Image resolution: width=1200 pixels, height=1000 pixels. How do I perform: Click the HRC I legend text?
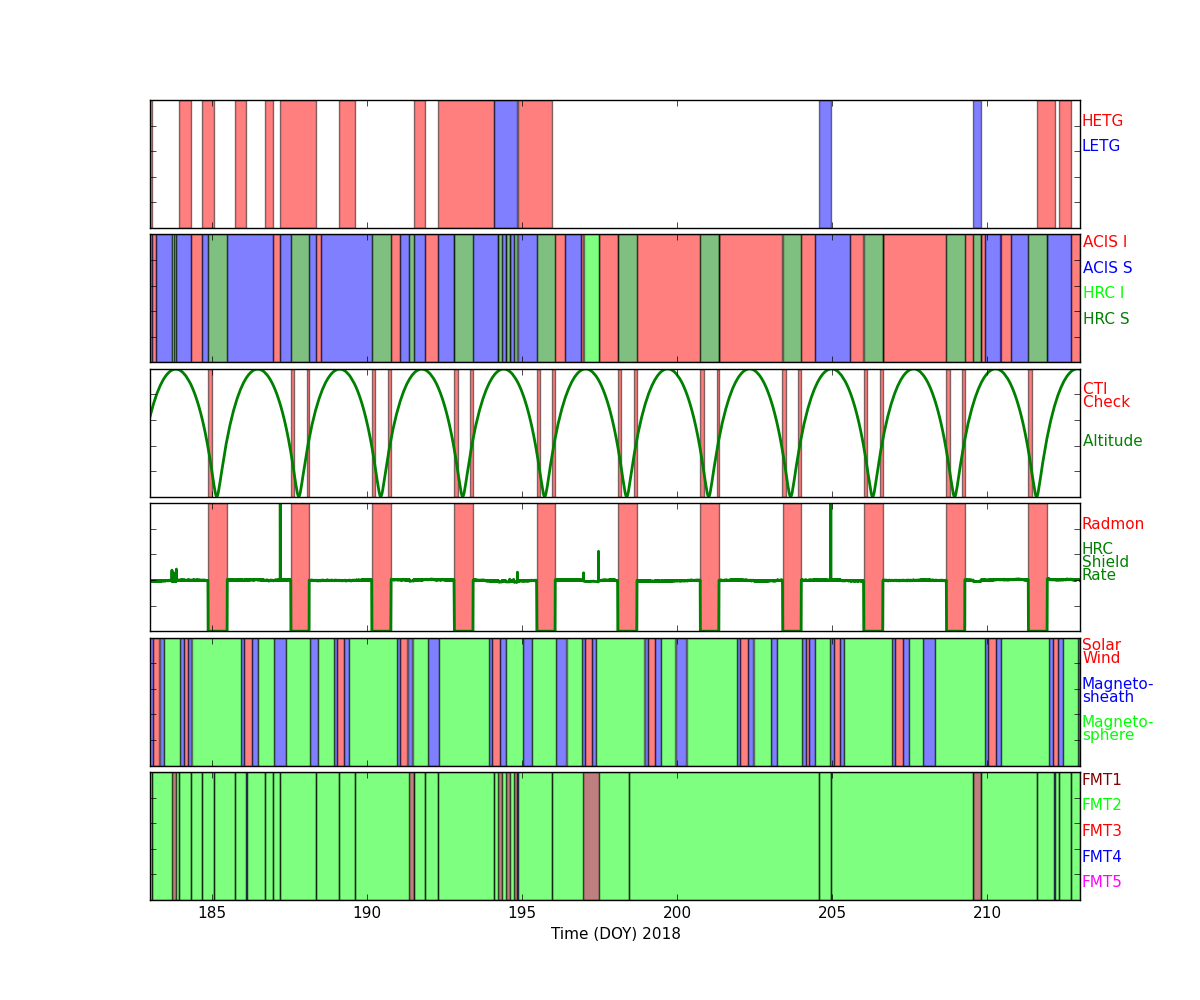pos(1103,293)
